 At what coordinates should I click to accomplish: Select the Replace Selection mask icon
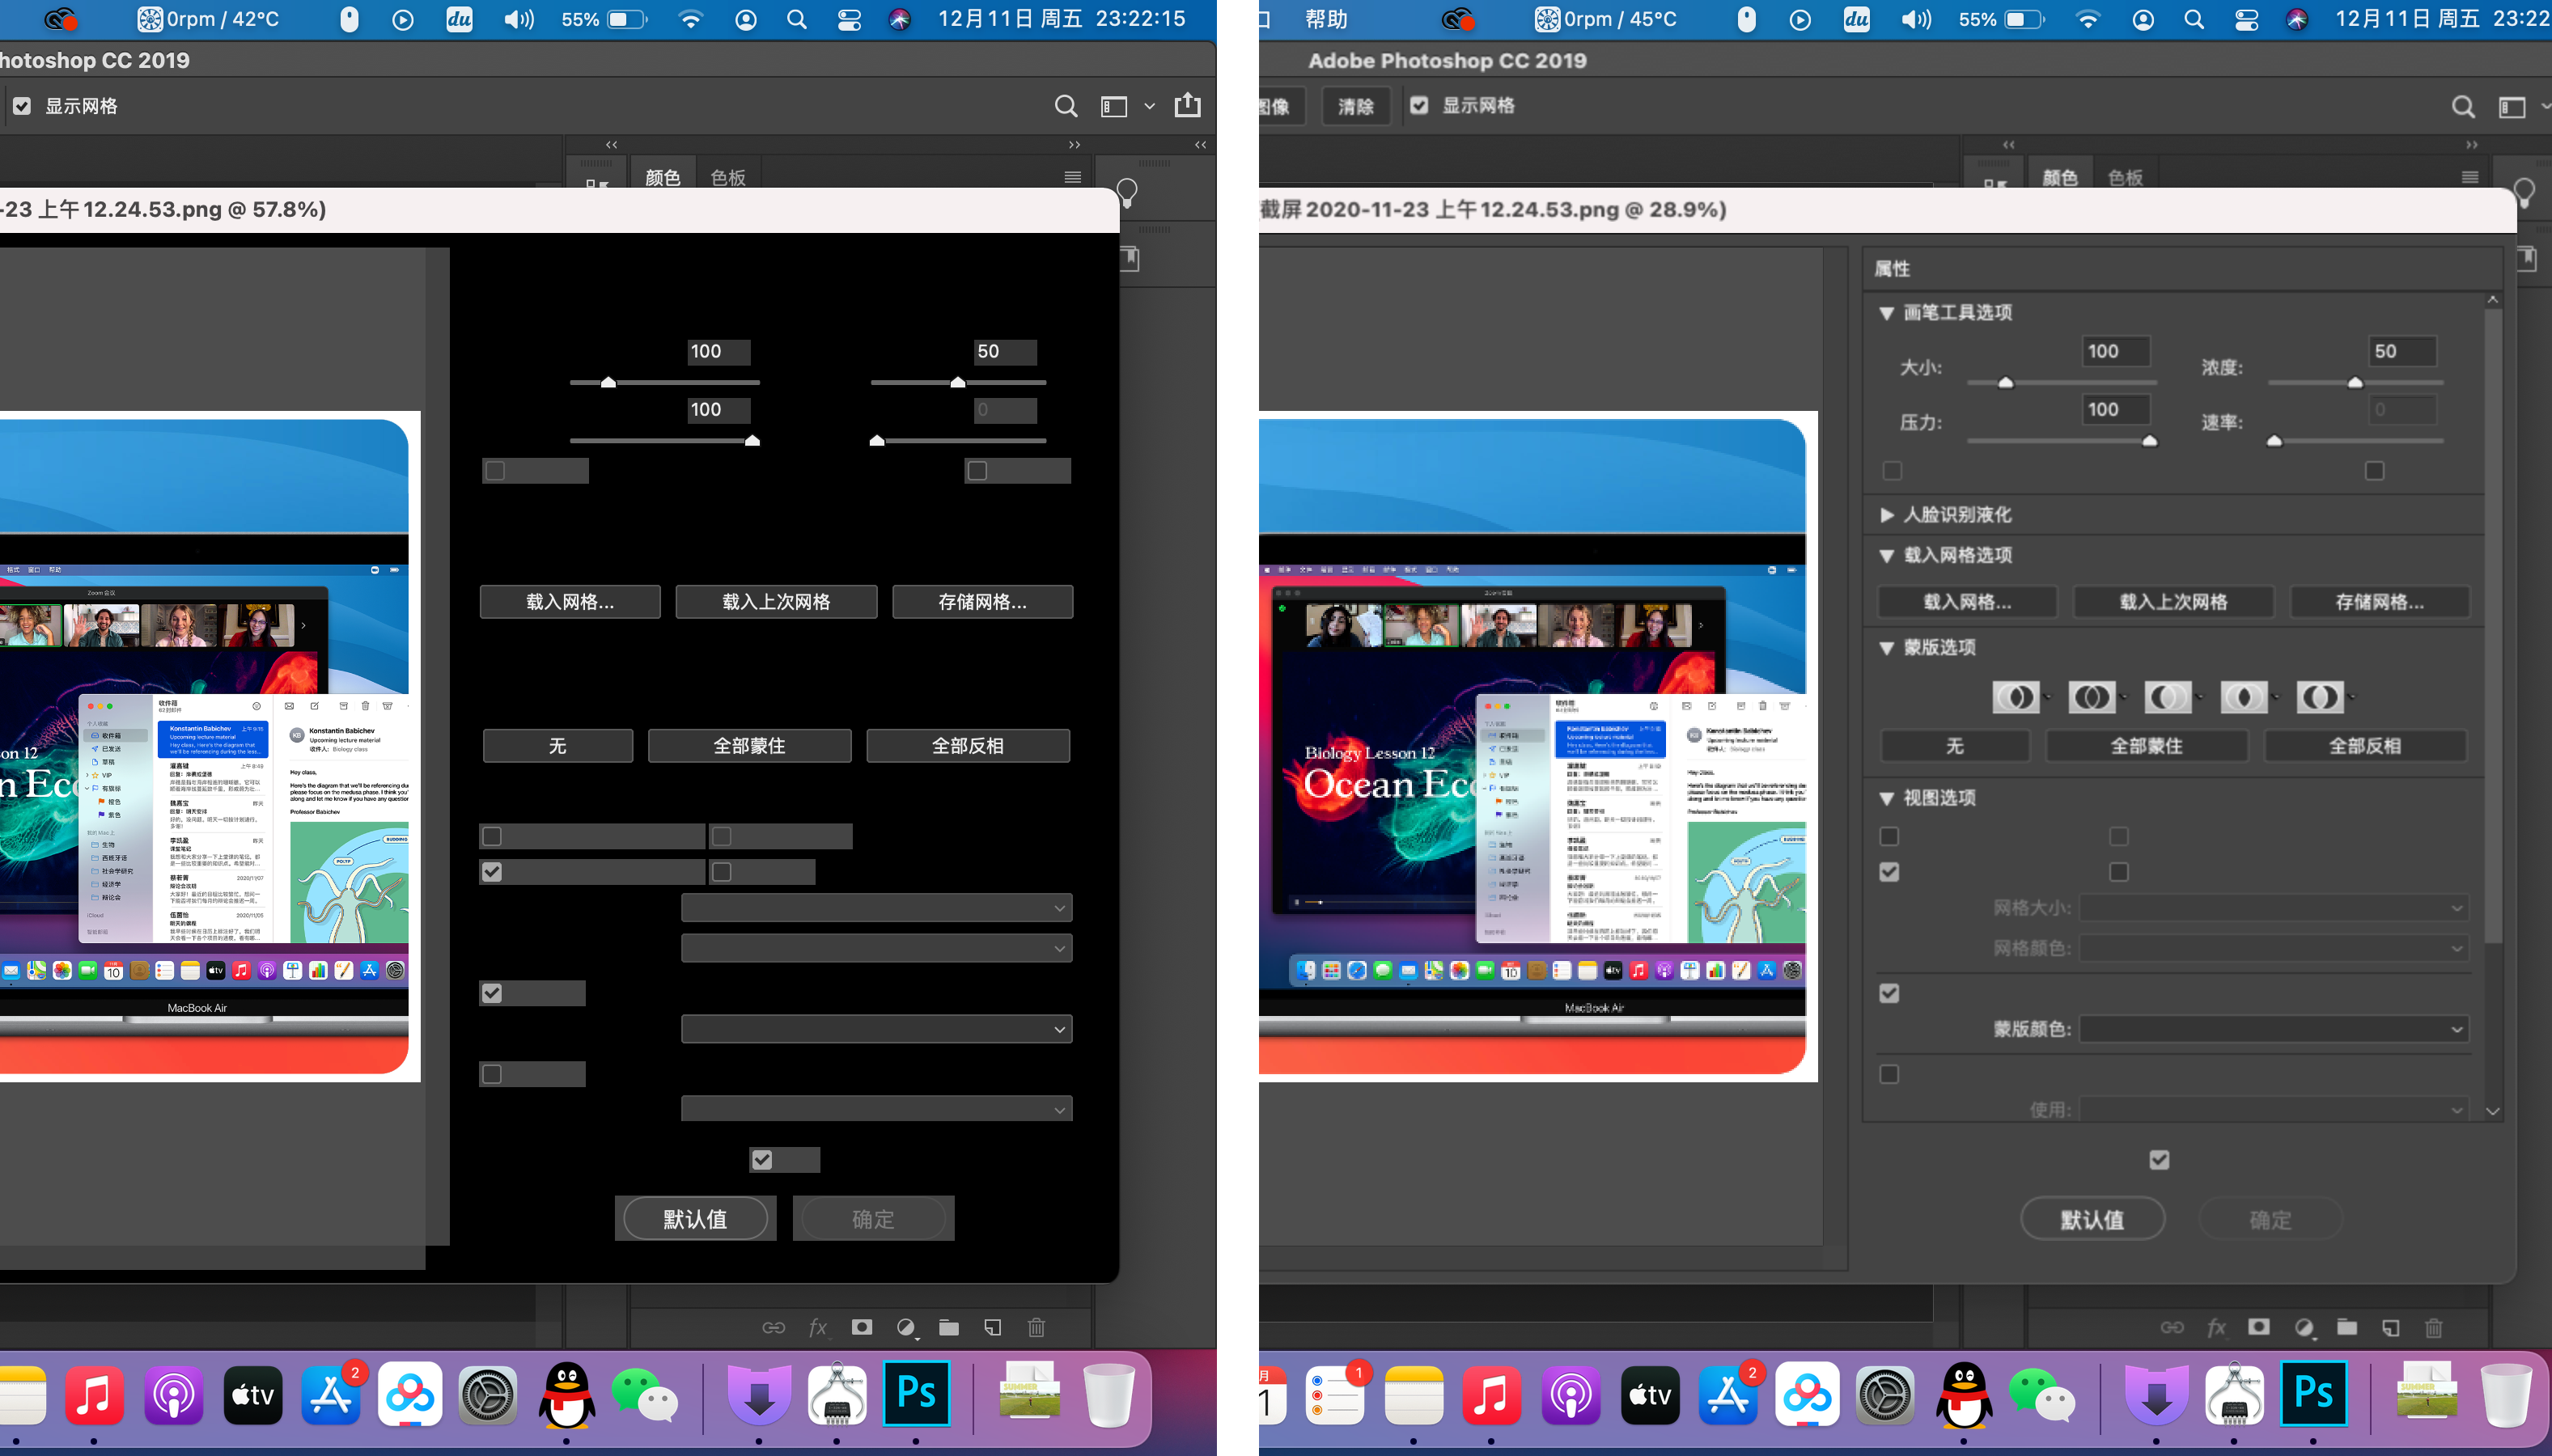point(2015,697)
